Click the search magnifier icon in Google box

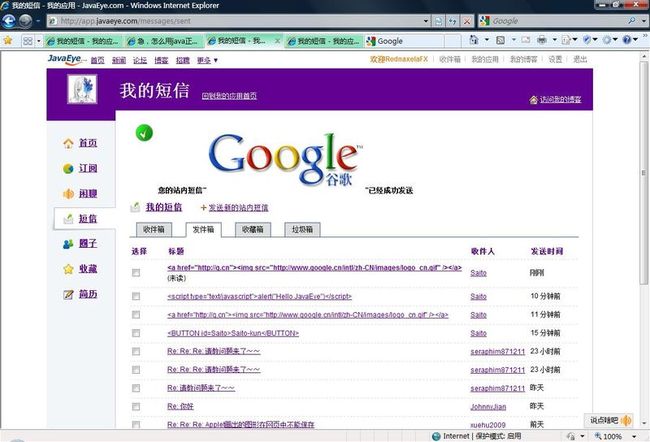click(632, 20)
